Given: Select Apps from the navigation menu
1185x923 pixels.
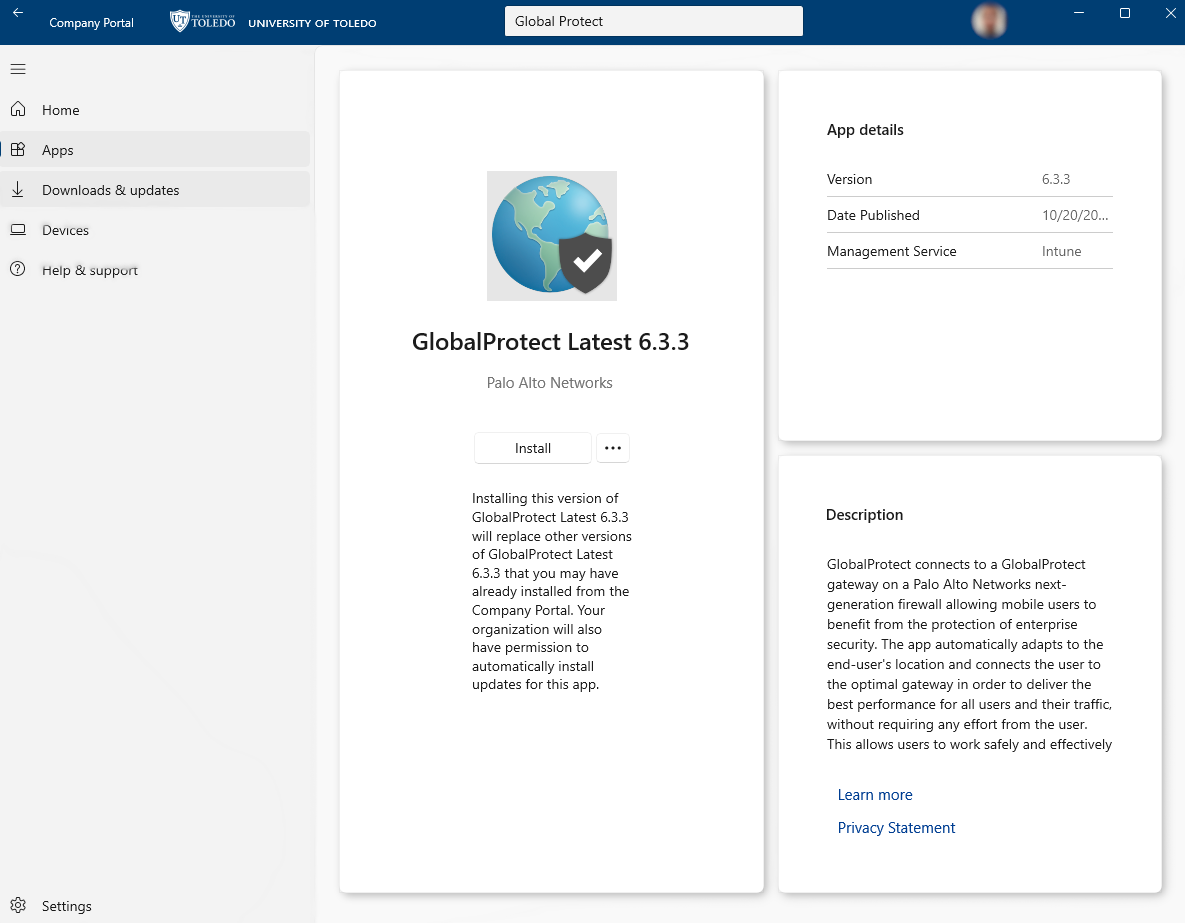Looking at the screenshot, I should (x=57, y=149).
